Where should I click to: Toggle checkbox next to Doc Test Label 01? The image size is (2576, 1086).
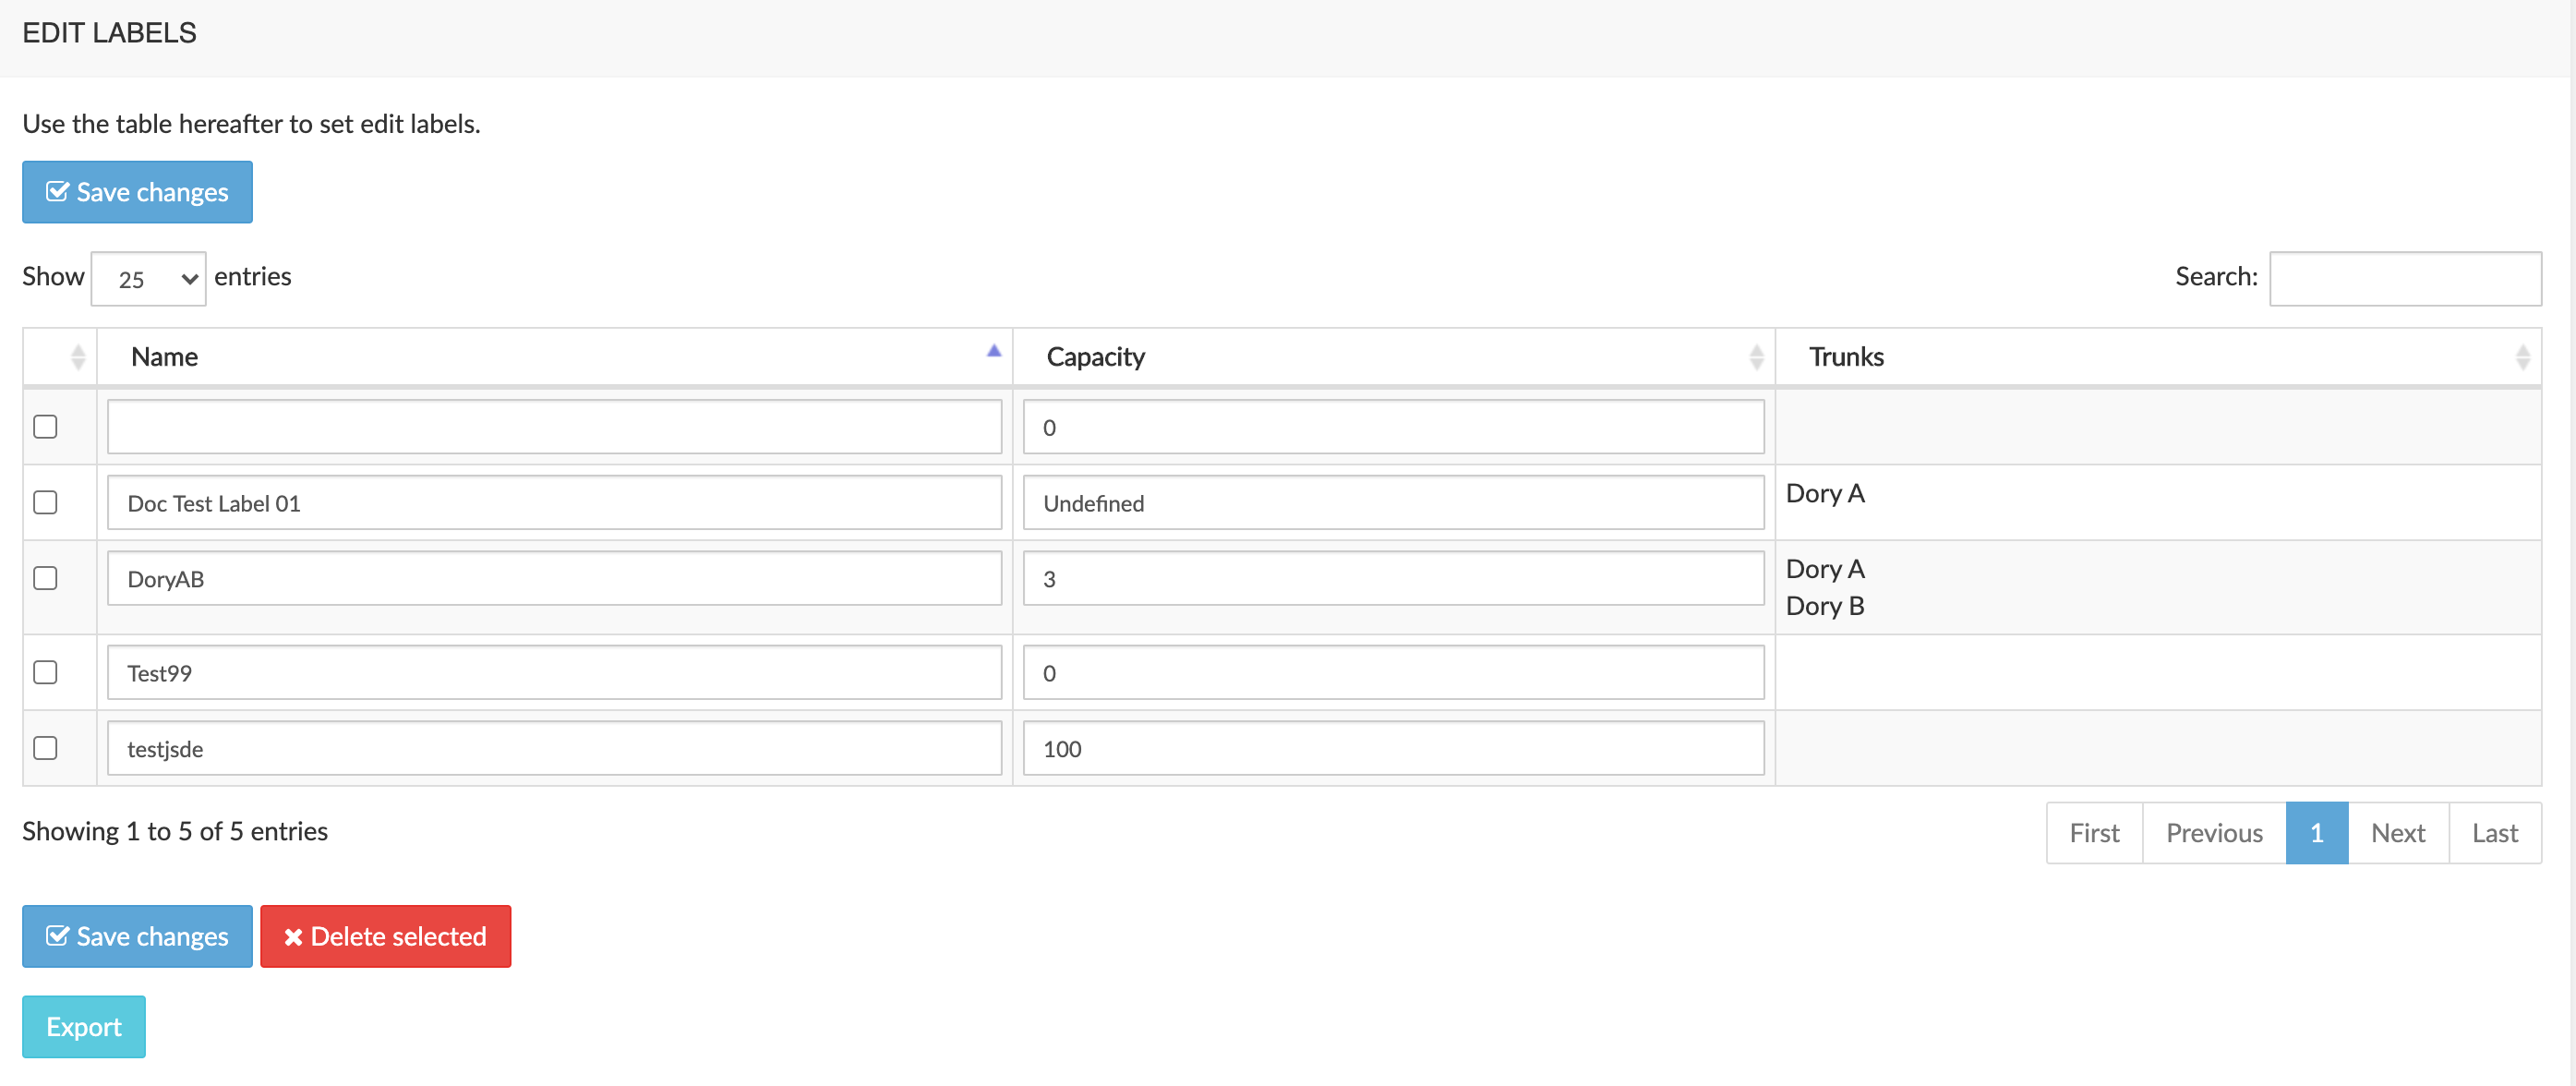[x=44, y=501]
